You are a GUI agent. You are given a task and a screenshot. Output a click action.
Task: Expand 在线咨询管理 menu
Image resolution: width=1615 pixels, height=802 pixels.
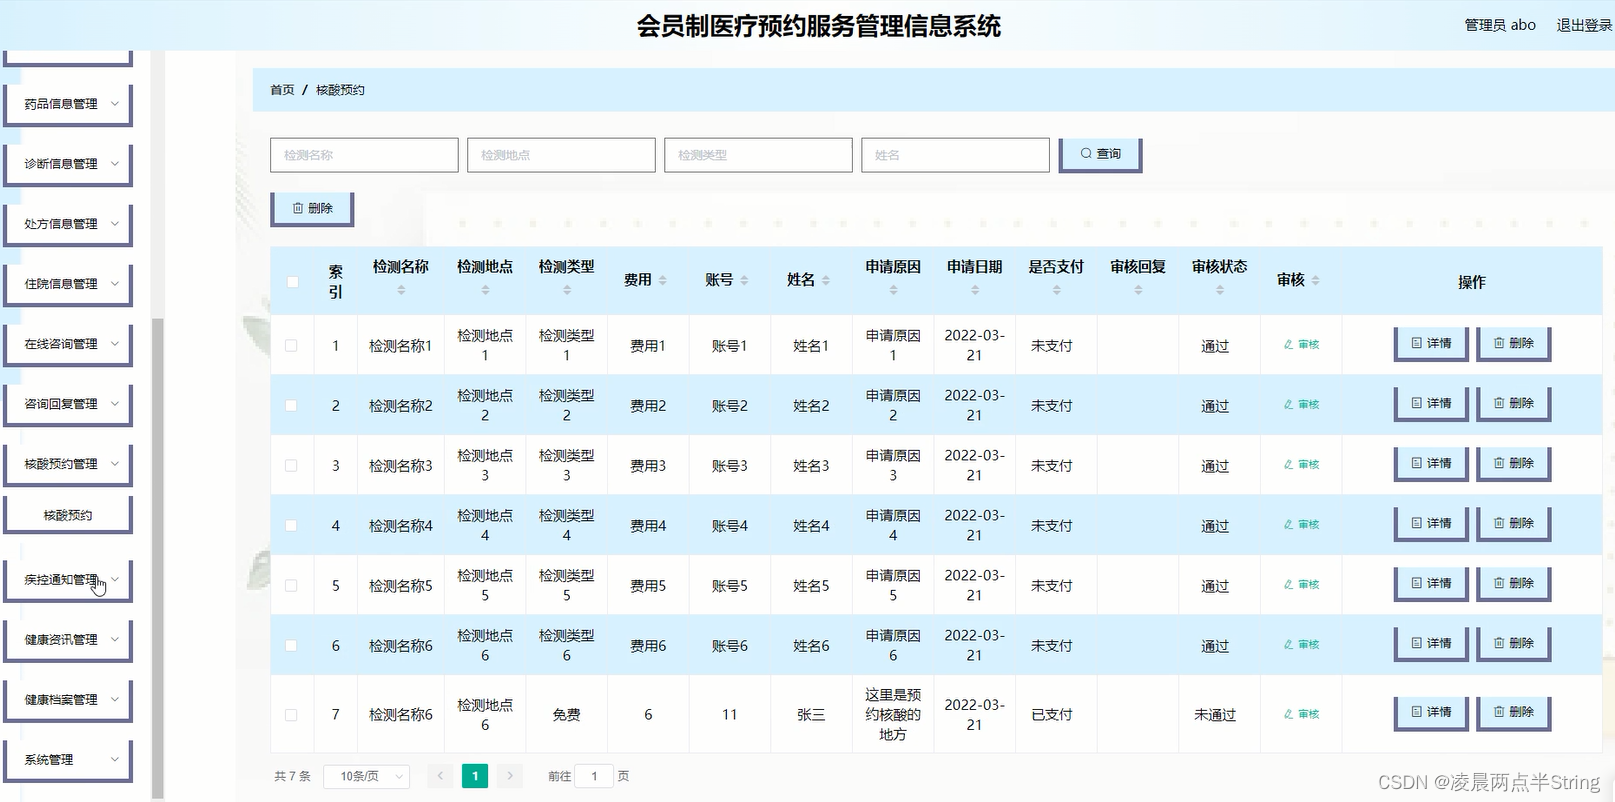[68, 344]
